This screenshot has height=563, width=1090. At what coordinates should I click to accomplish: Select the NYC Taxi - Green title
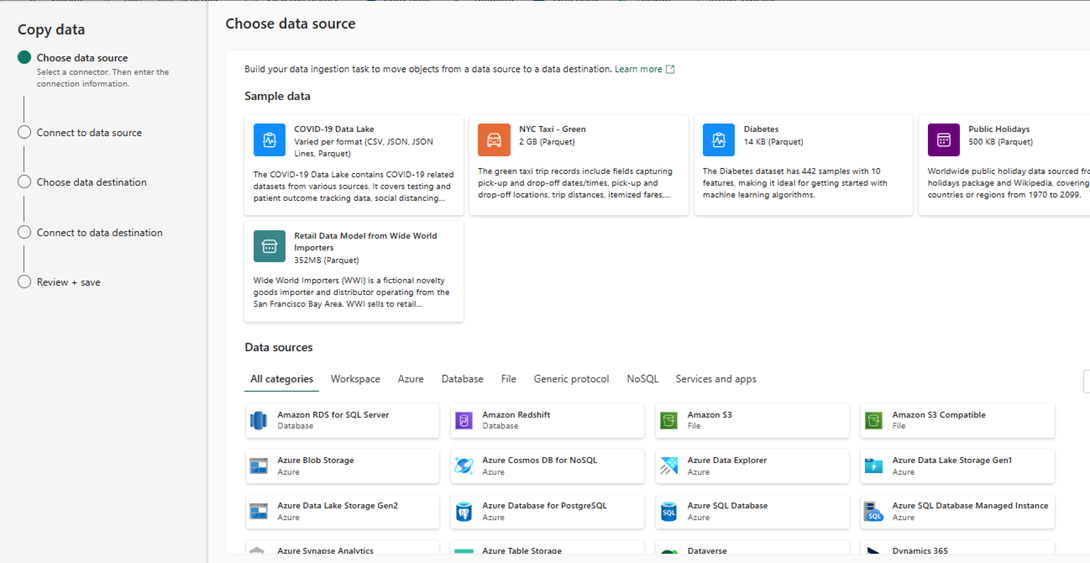552,129
